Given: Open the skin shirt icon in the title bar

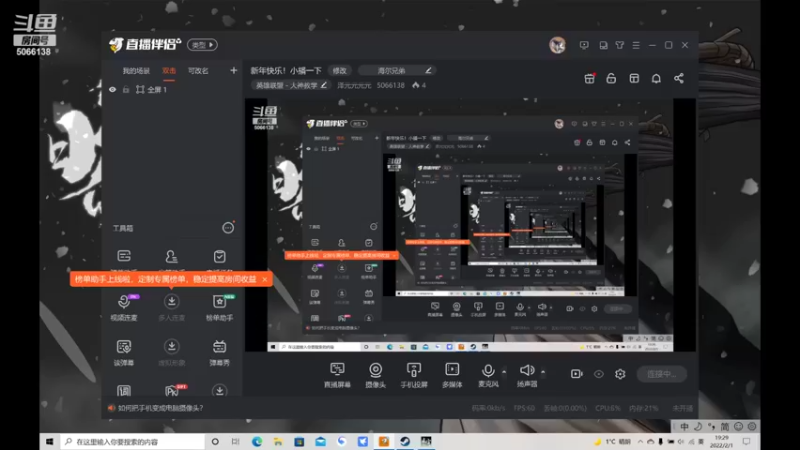Looking at the screenshot, I should tap(619, 45).
